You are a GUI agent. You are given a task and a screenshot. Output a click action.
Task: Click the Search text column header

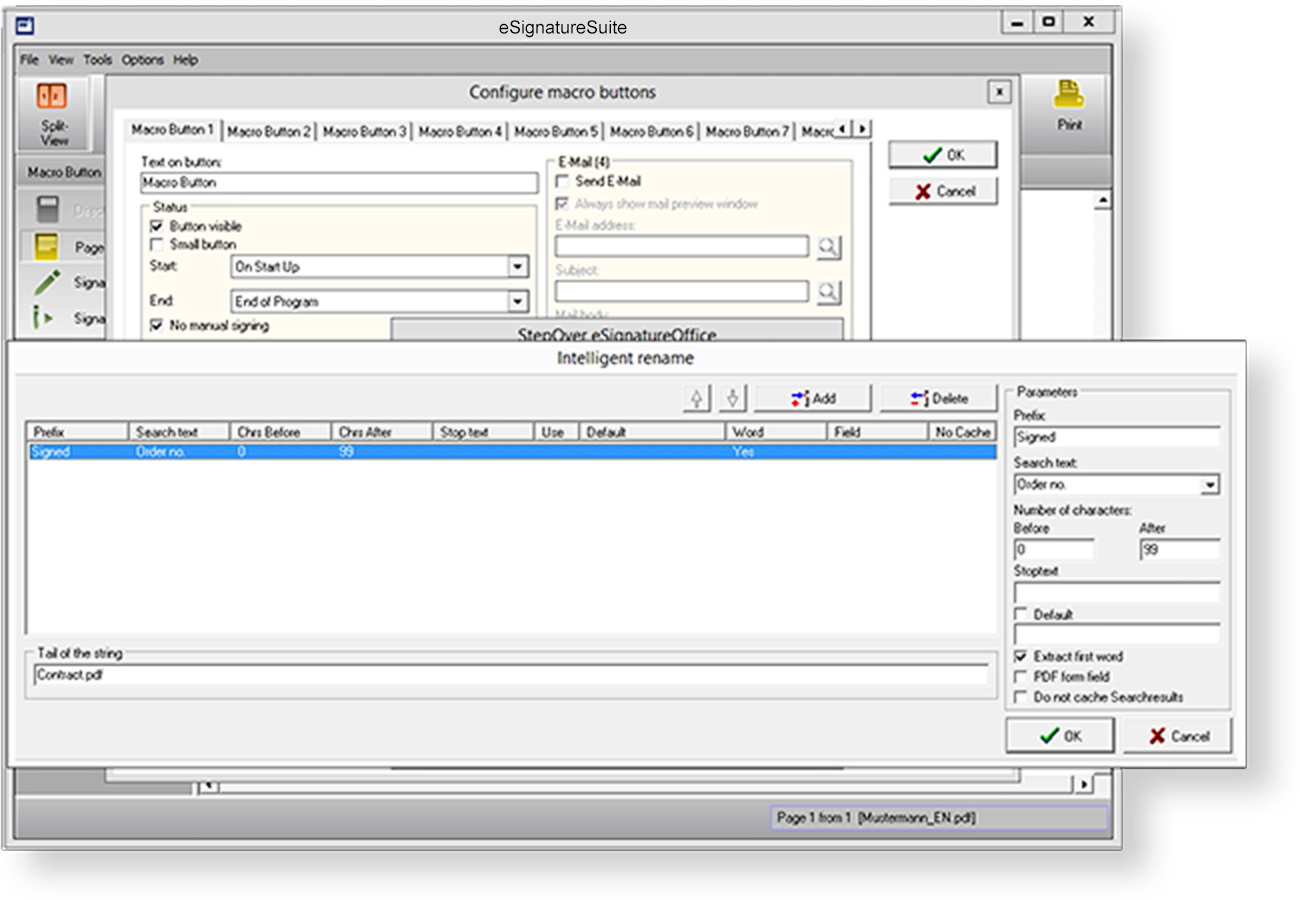point(179,432)
